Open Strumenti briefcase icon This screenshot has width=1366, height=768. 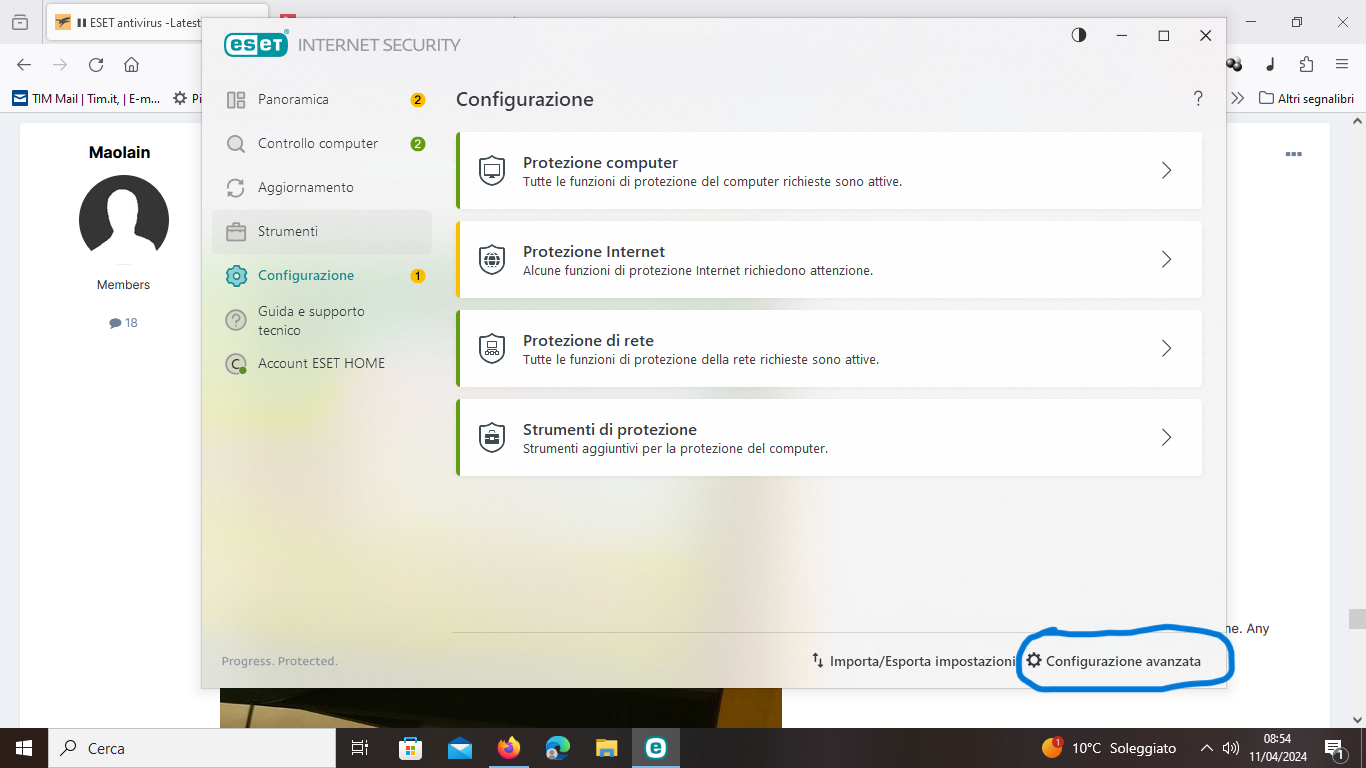pos(236,232)
